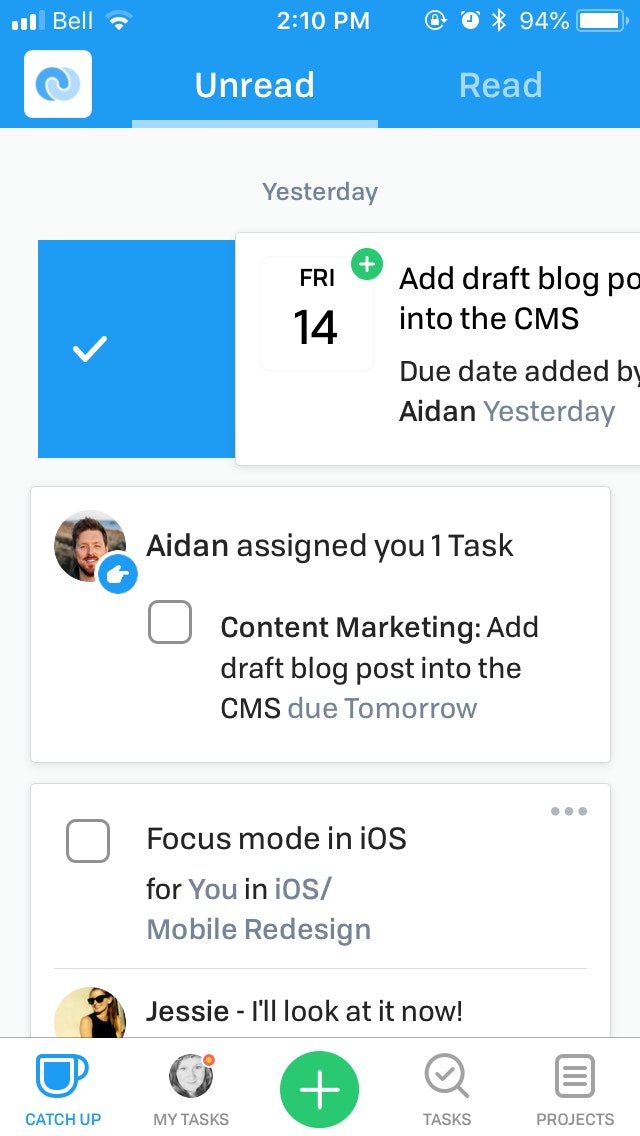Check the Content Marketing task checkbox
This screenshot has height=1136, width=640.
170,622
